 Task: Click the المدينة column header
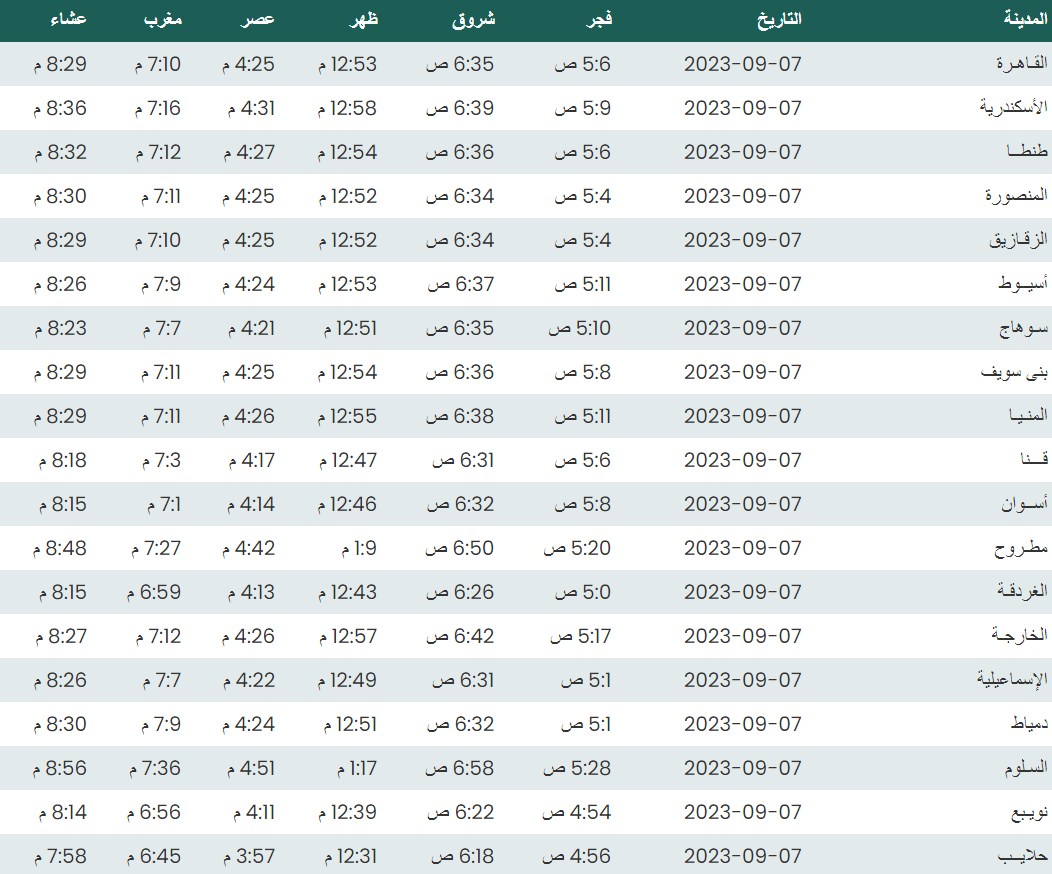pyautogui.click(x=1024, y=19)
